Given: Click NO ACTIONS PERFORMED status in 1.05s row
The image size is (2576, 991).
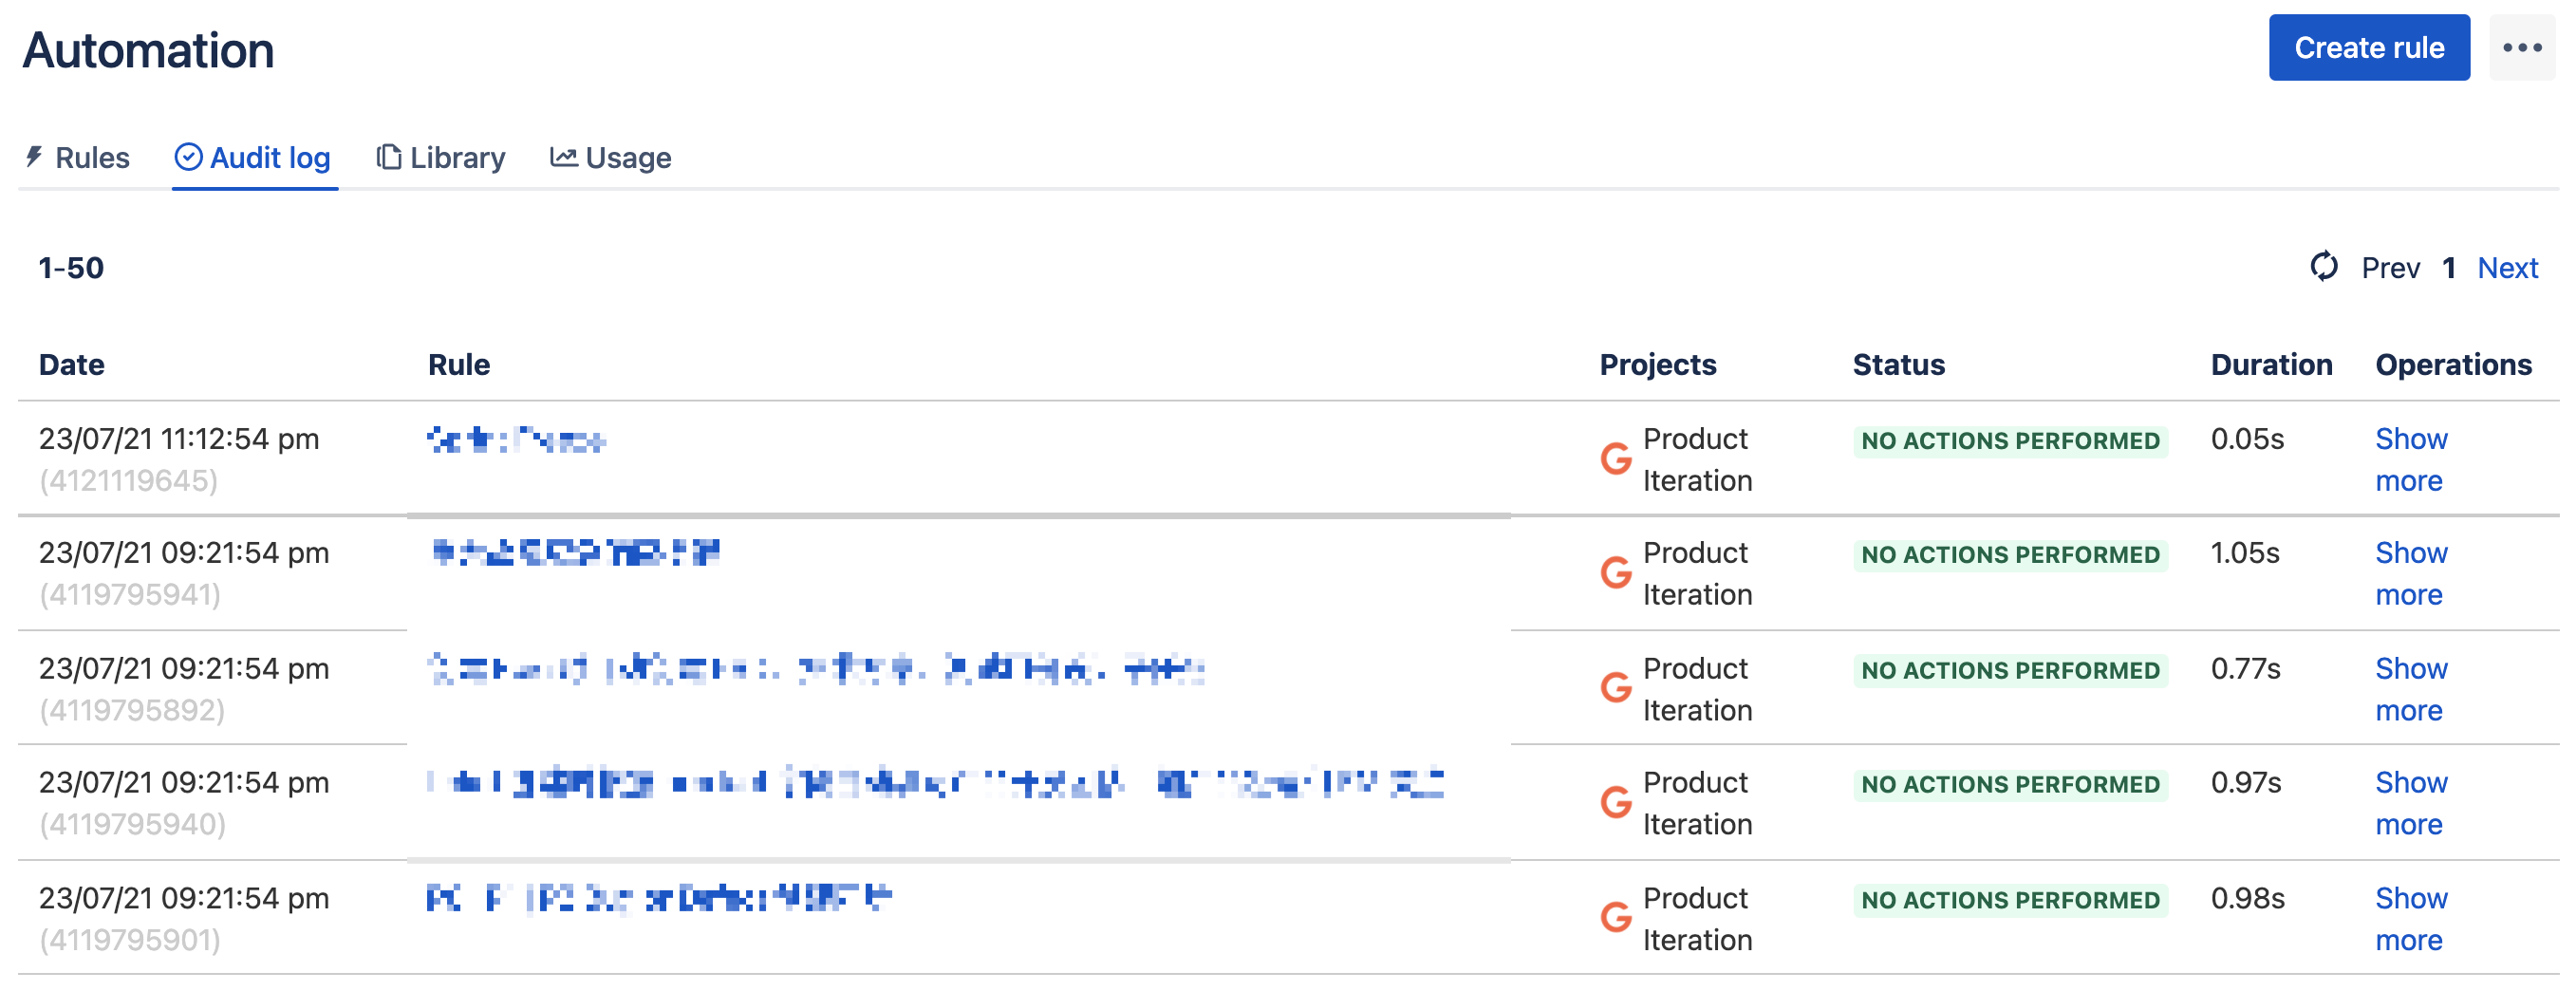Looking at the screenshot, I should click(2010, 555).
